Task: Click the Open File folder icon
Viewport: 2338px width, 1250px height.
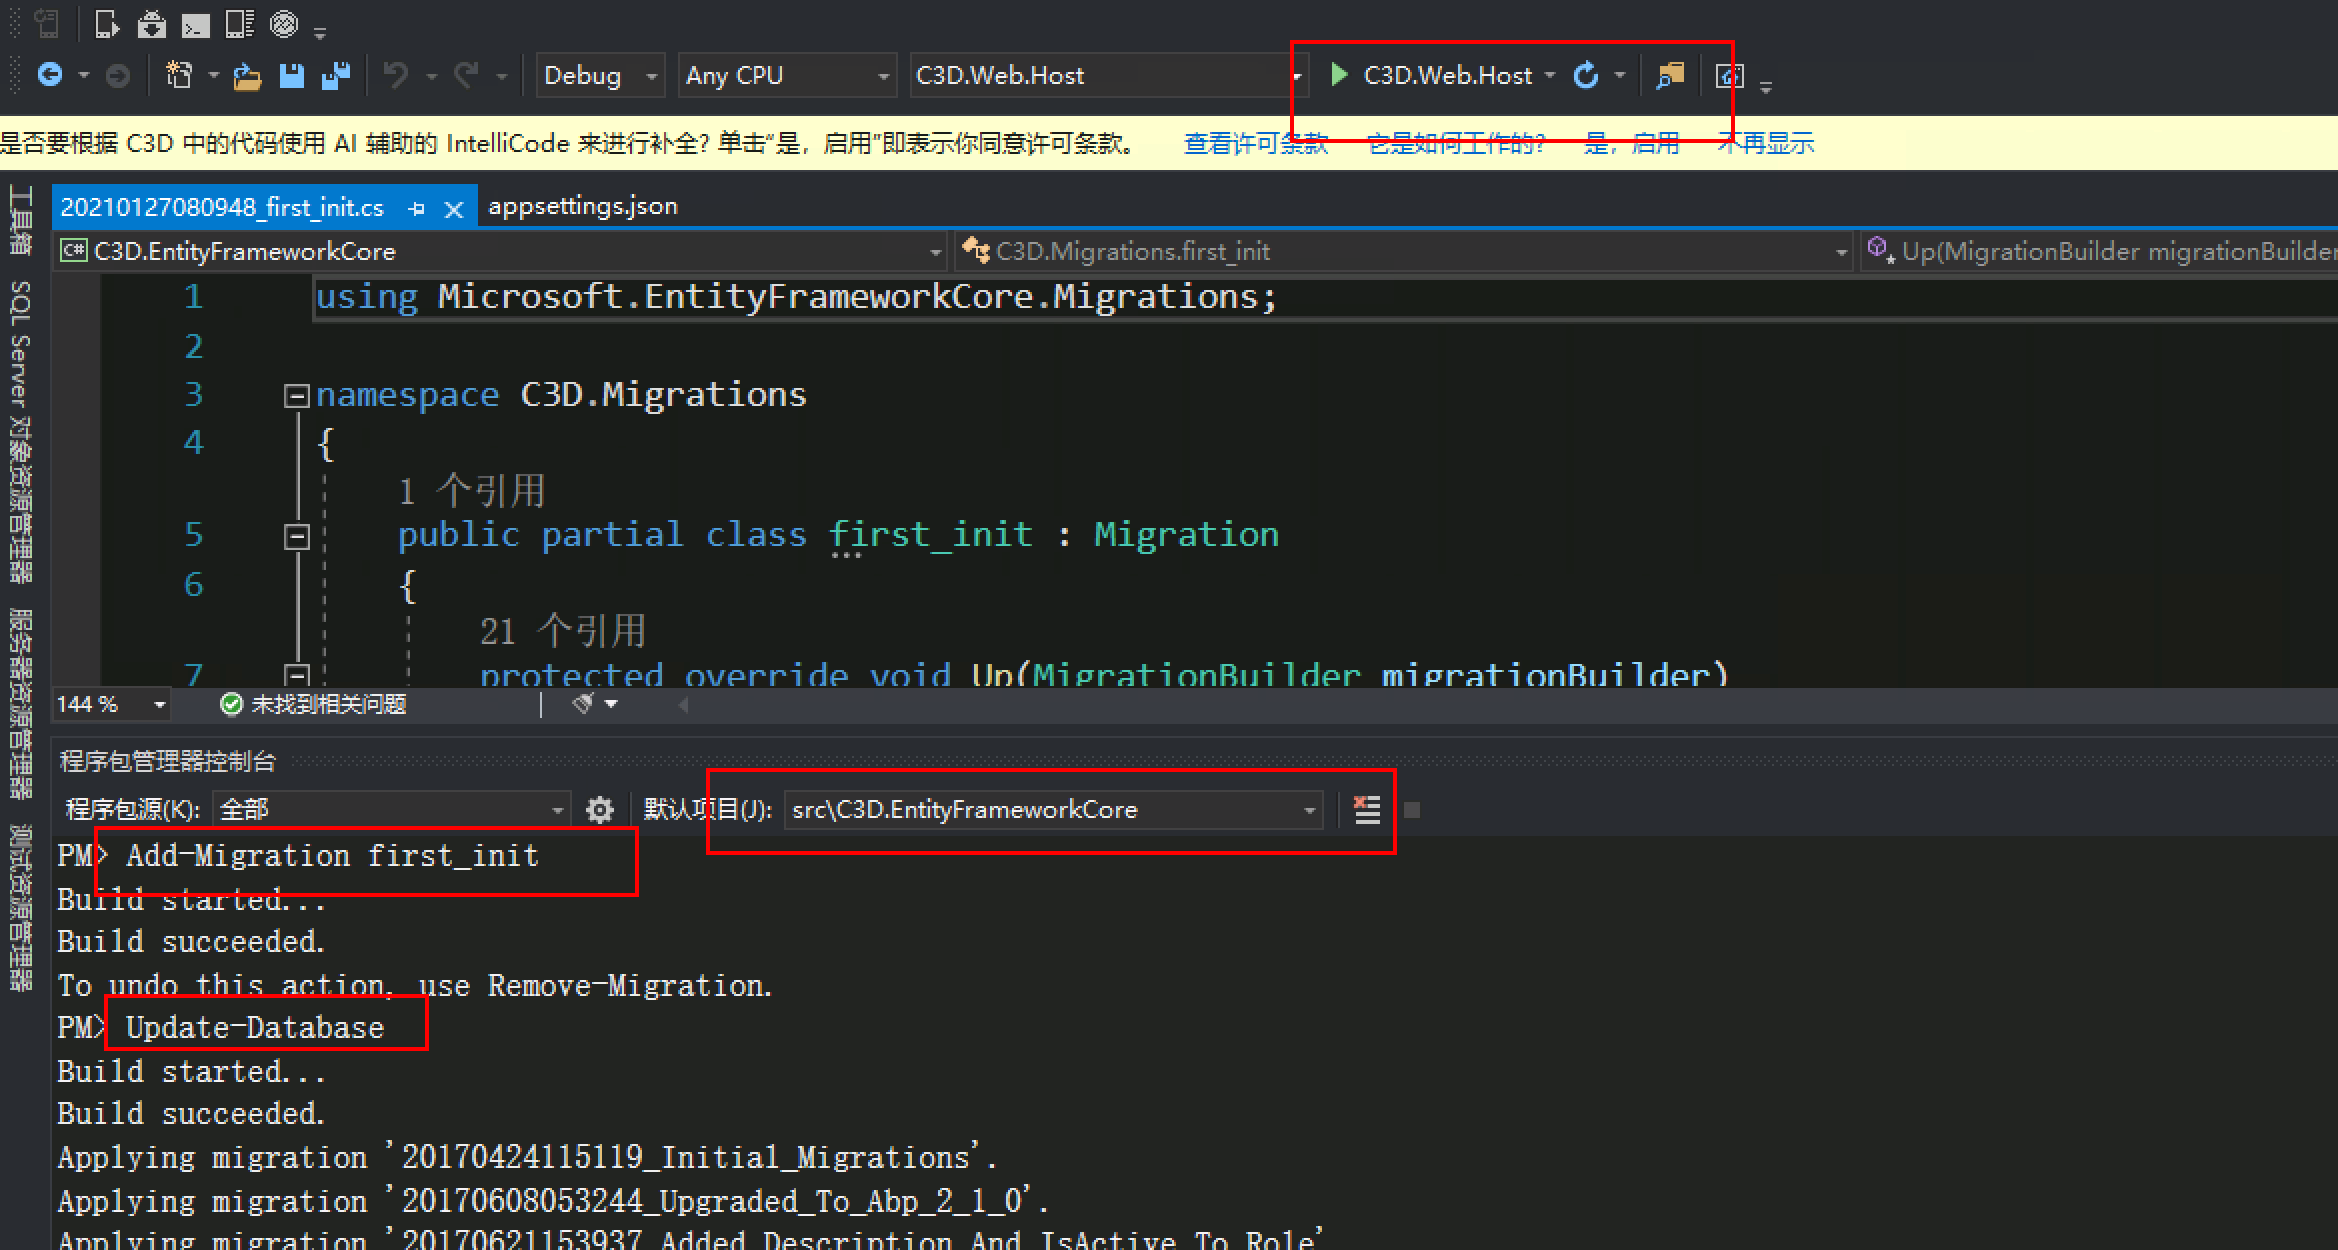Action: click(x=247, y=76)
